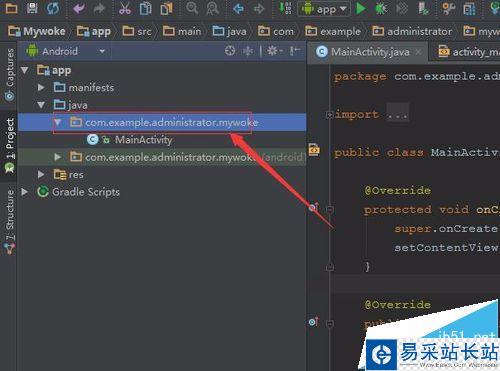Place cursor on 'public class' line
Screen dimensions: 500x371
pyautogui.click(x=417, y=152)
